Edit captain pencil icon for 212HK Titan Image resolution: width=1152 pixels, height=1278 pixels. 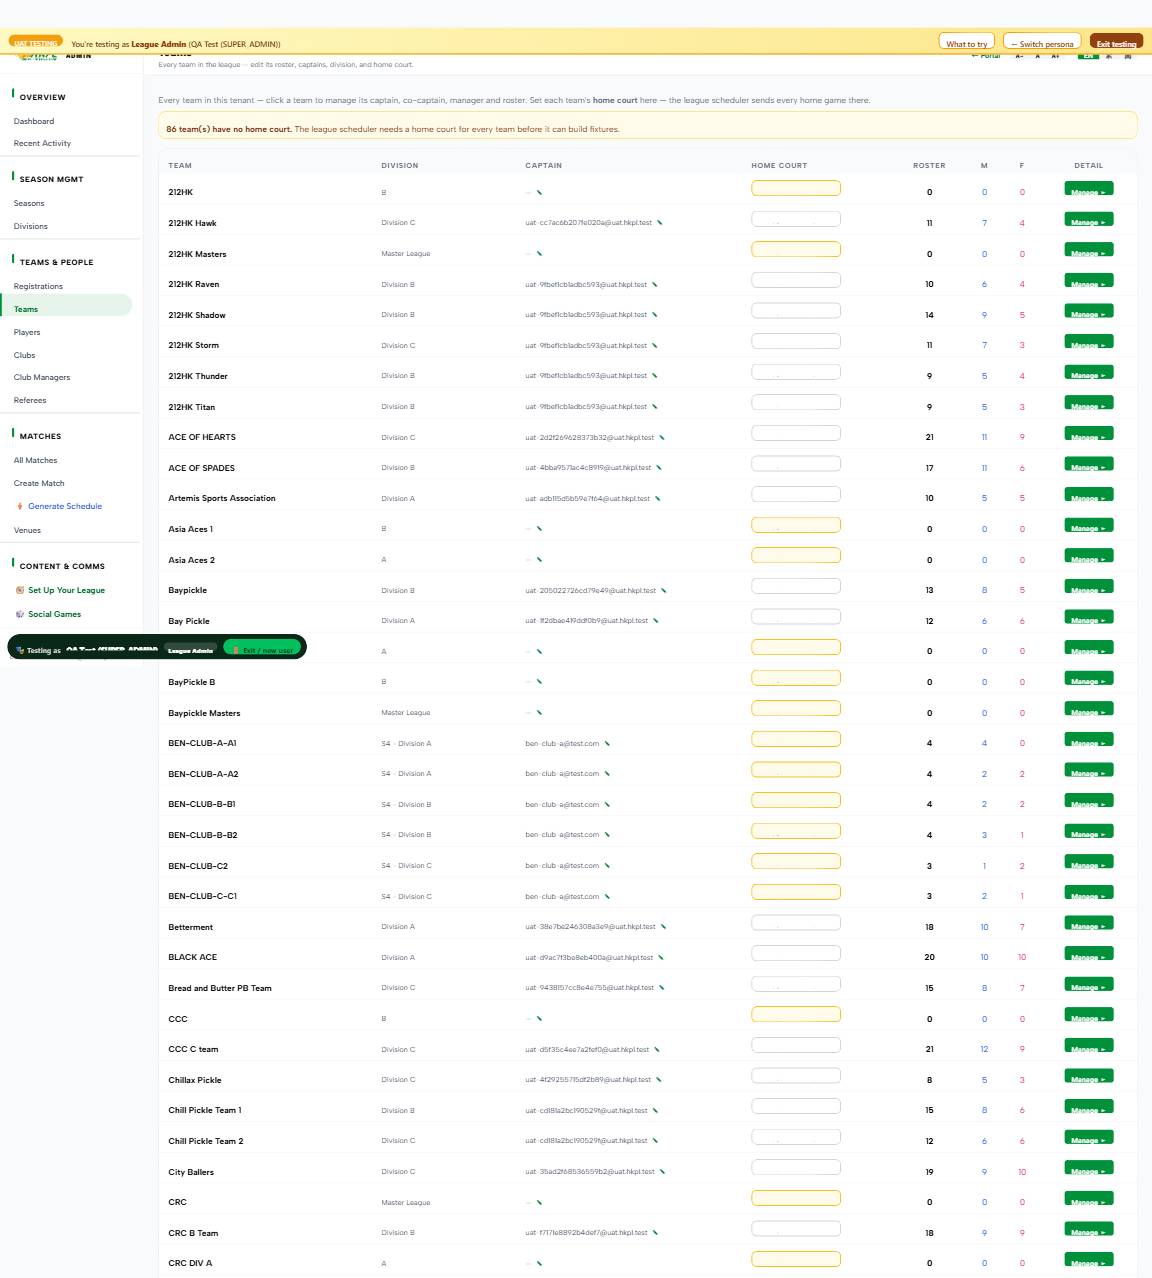tap(654, 407)
